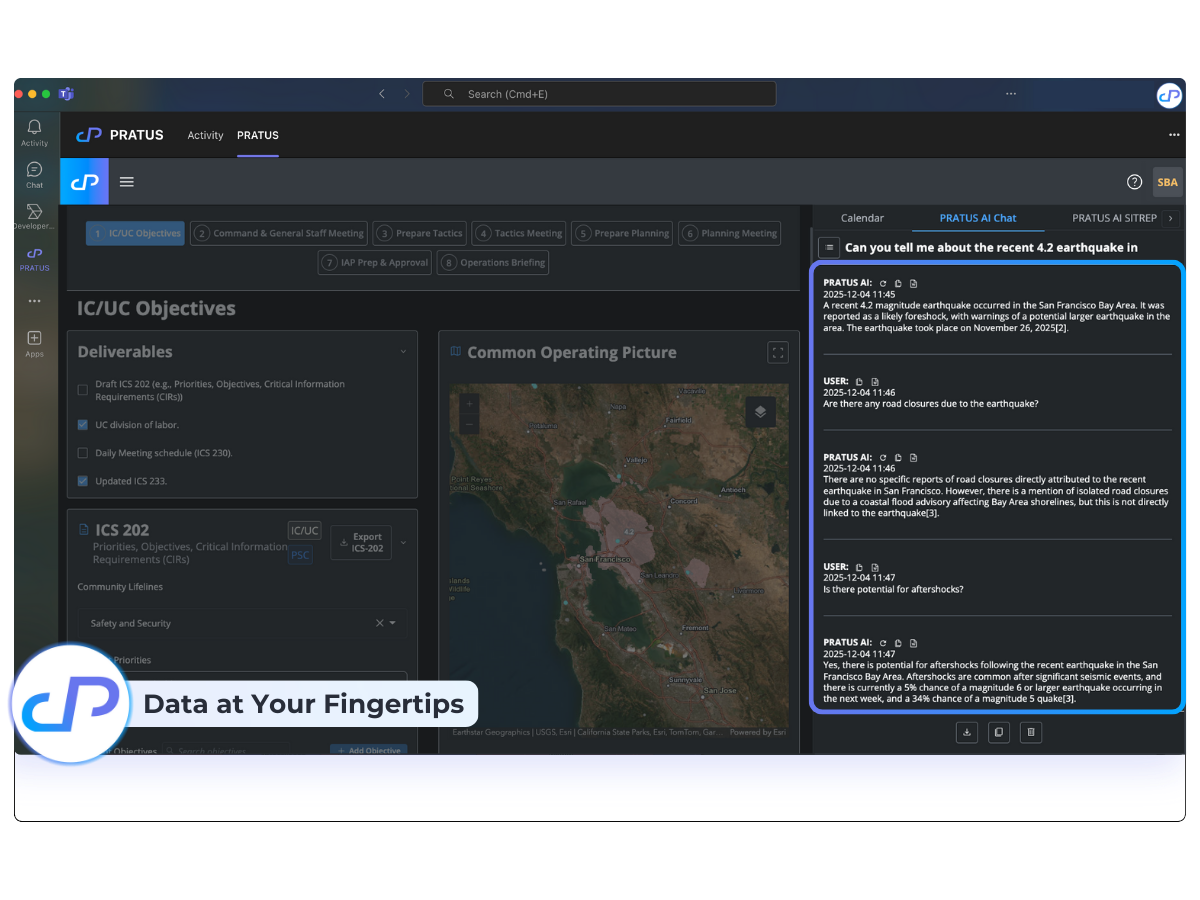Go to step 4 Tactics Meeting
The image size is (1200, 900).
click(519, 233)
